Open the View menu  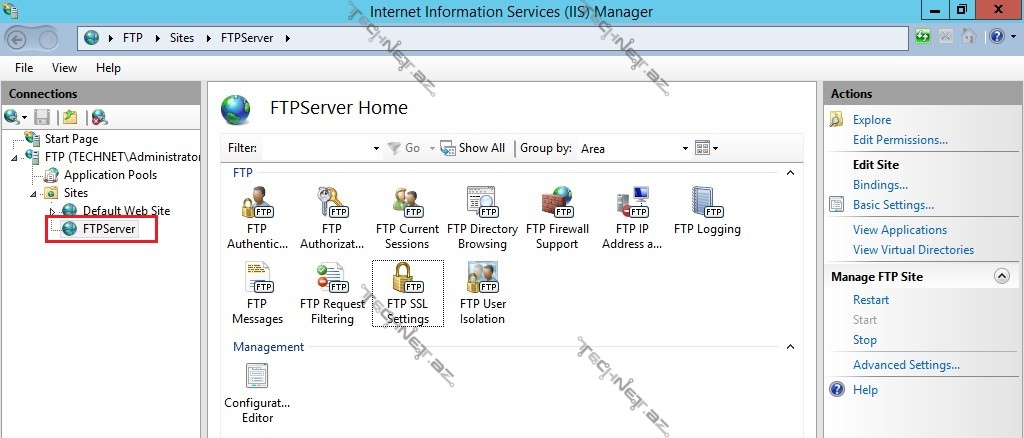pyautogui.click(x=64, y=68)
